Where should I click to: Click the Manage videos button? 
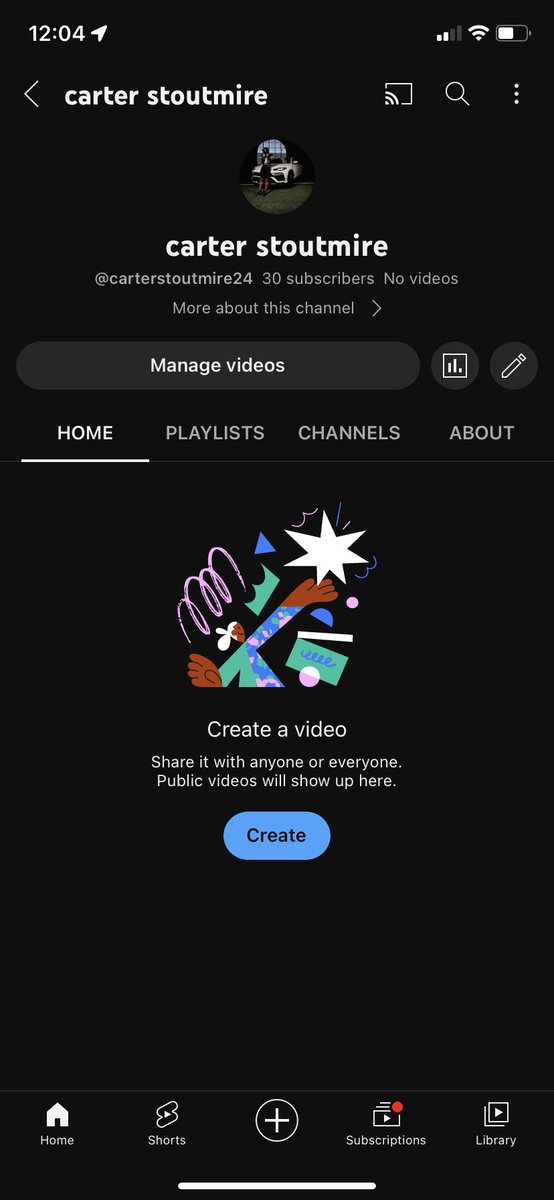coord(218,366)
